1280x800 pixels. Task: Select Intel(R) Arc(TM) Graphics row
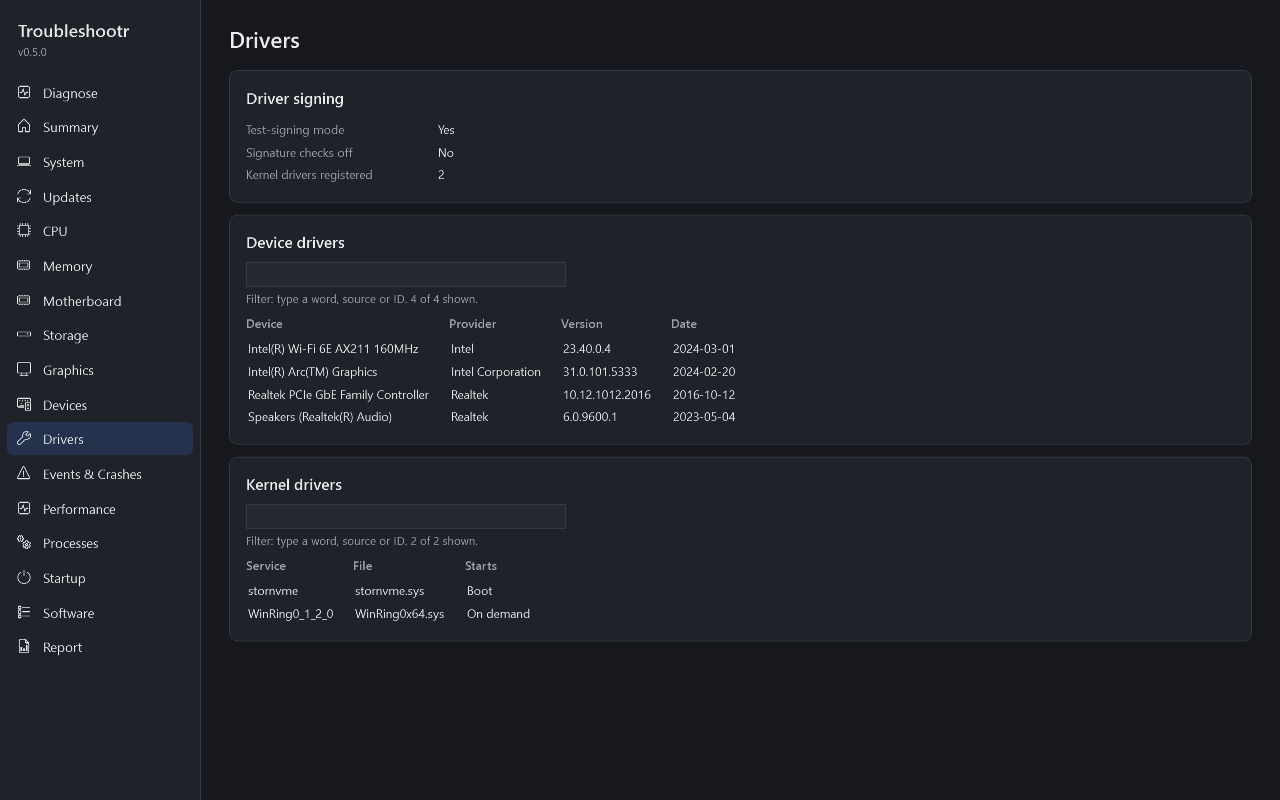492,372
